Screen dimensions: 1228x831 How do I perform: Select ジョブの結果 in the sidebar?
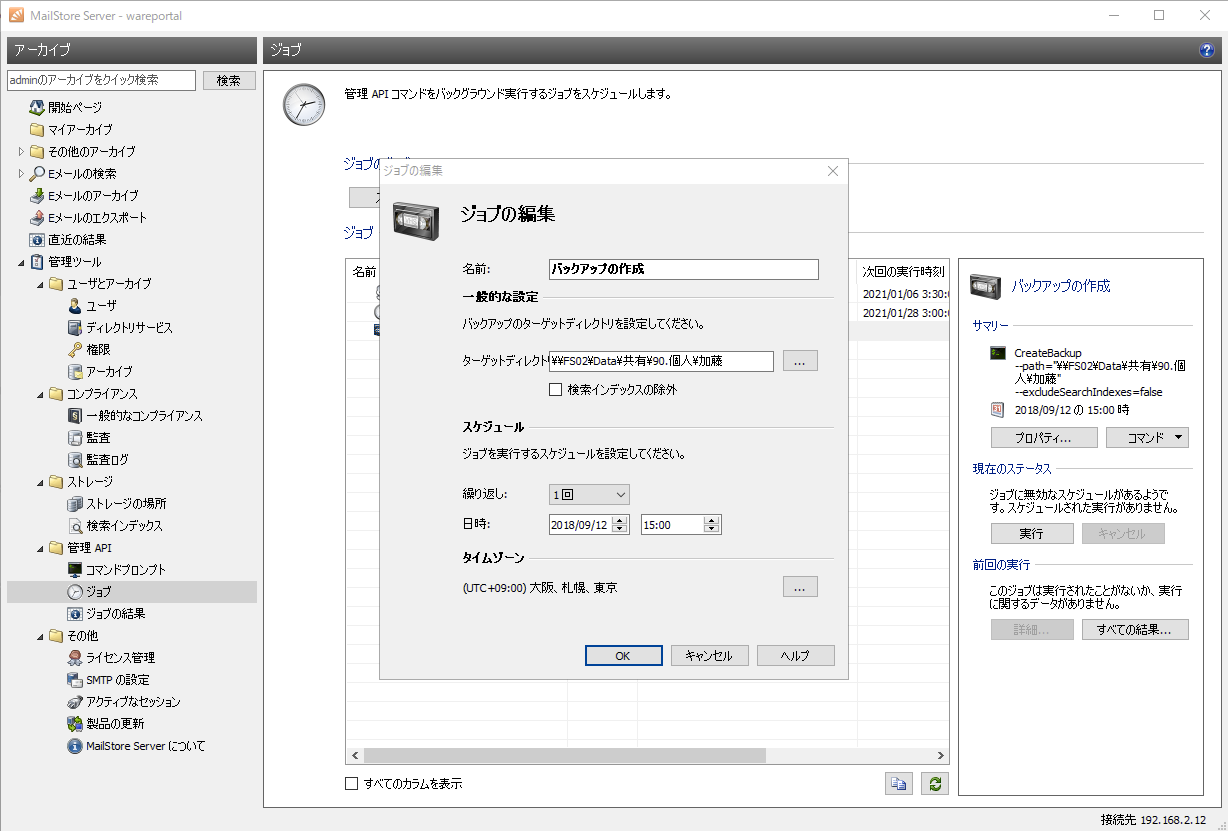click(115, 614)
